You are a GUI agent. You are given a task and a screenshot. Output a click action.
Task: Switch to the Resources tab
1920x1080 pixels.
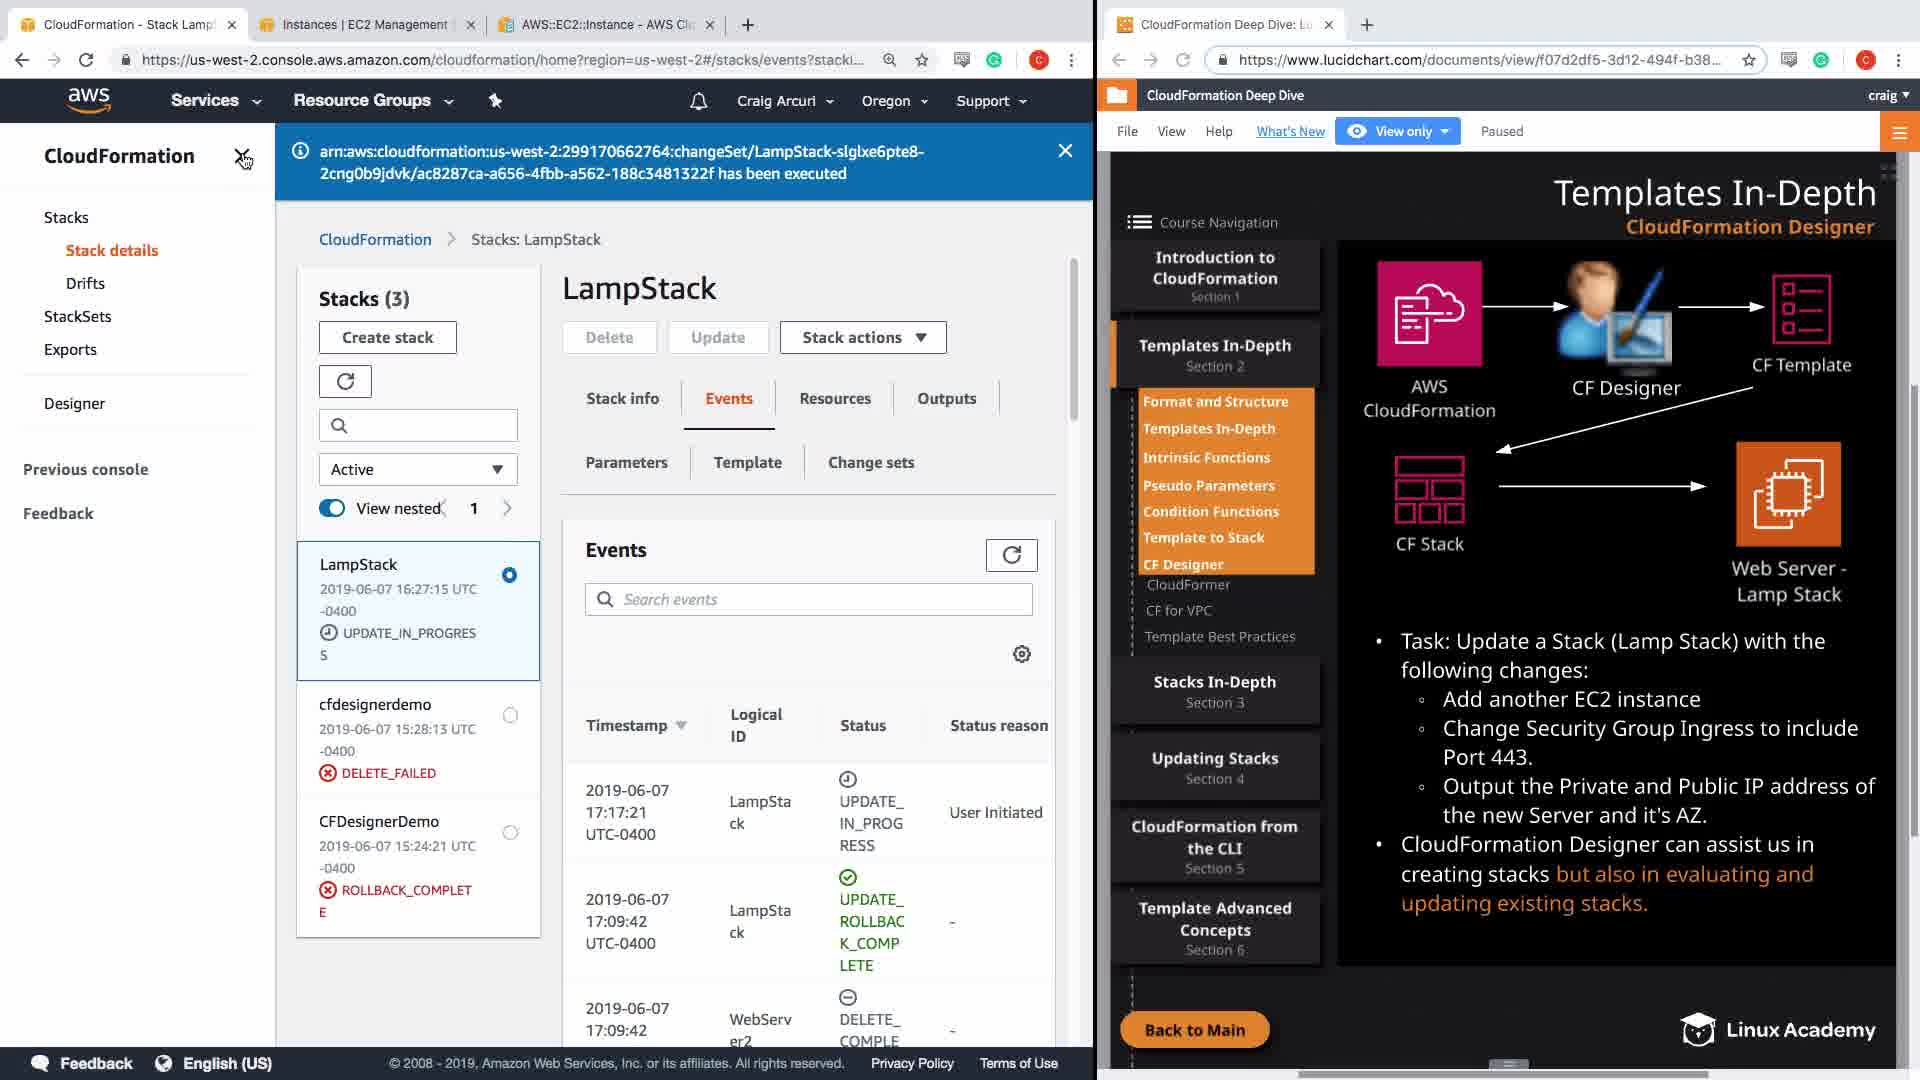click(x=835, y=398)
